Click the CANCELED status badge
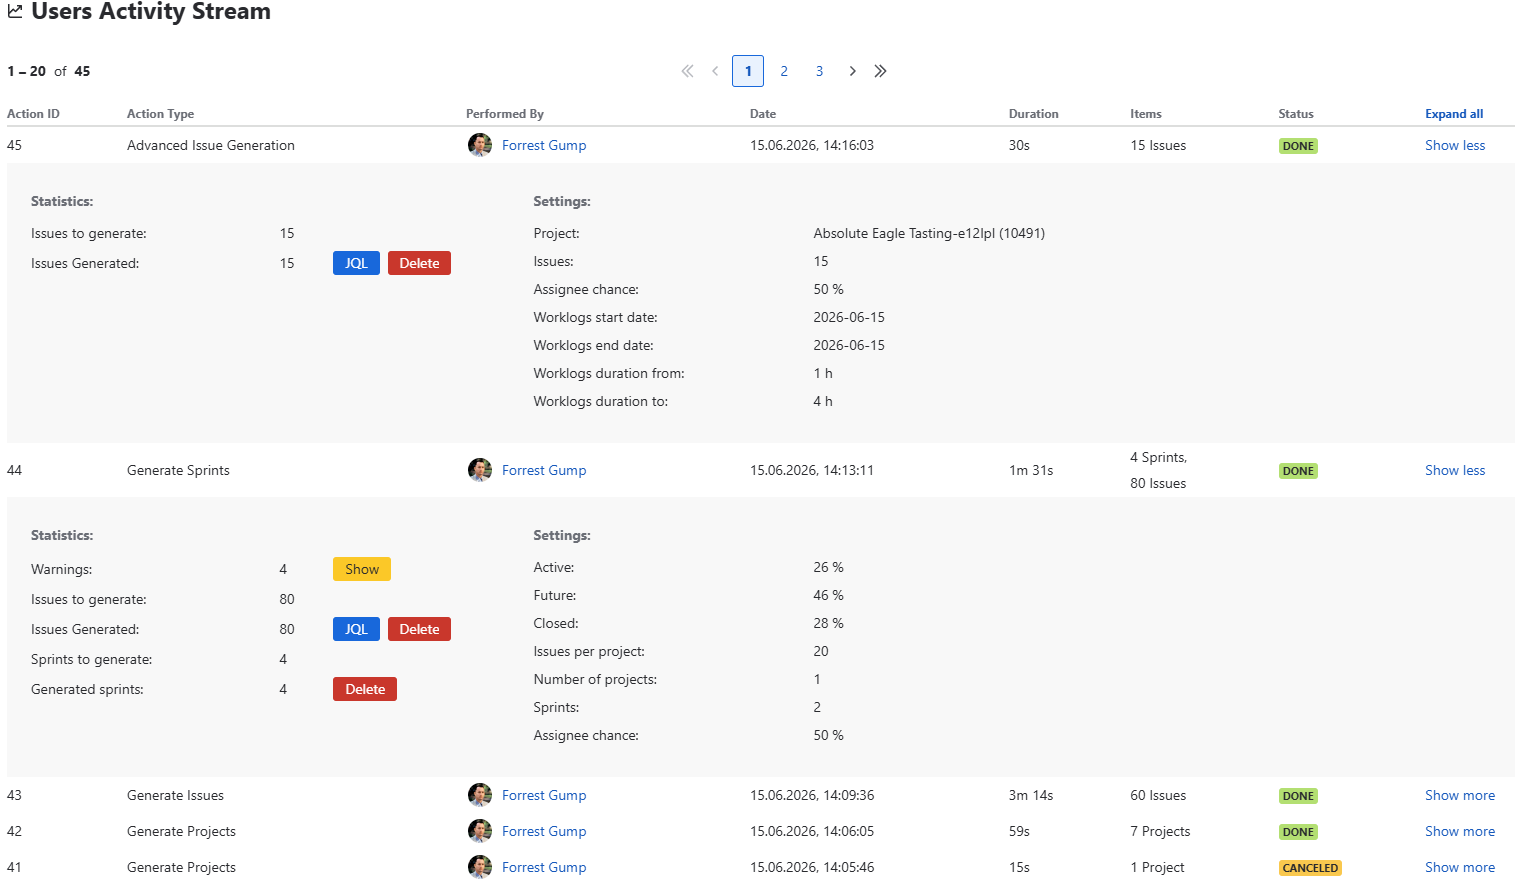1515x884 pixels. [1310, 868]
